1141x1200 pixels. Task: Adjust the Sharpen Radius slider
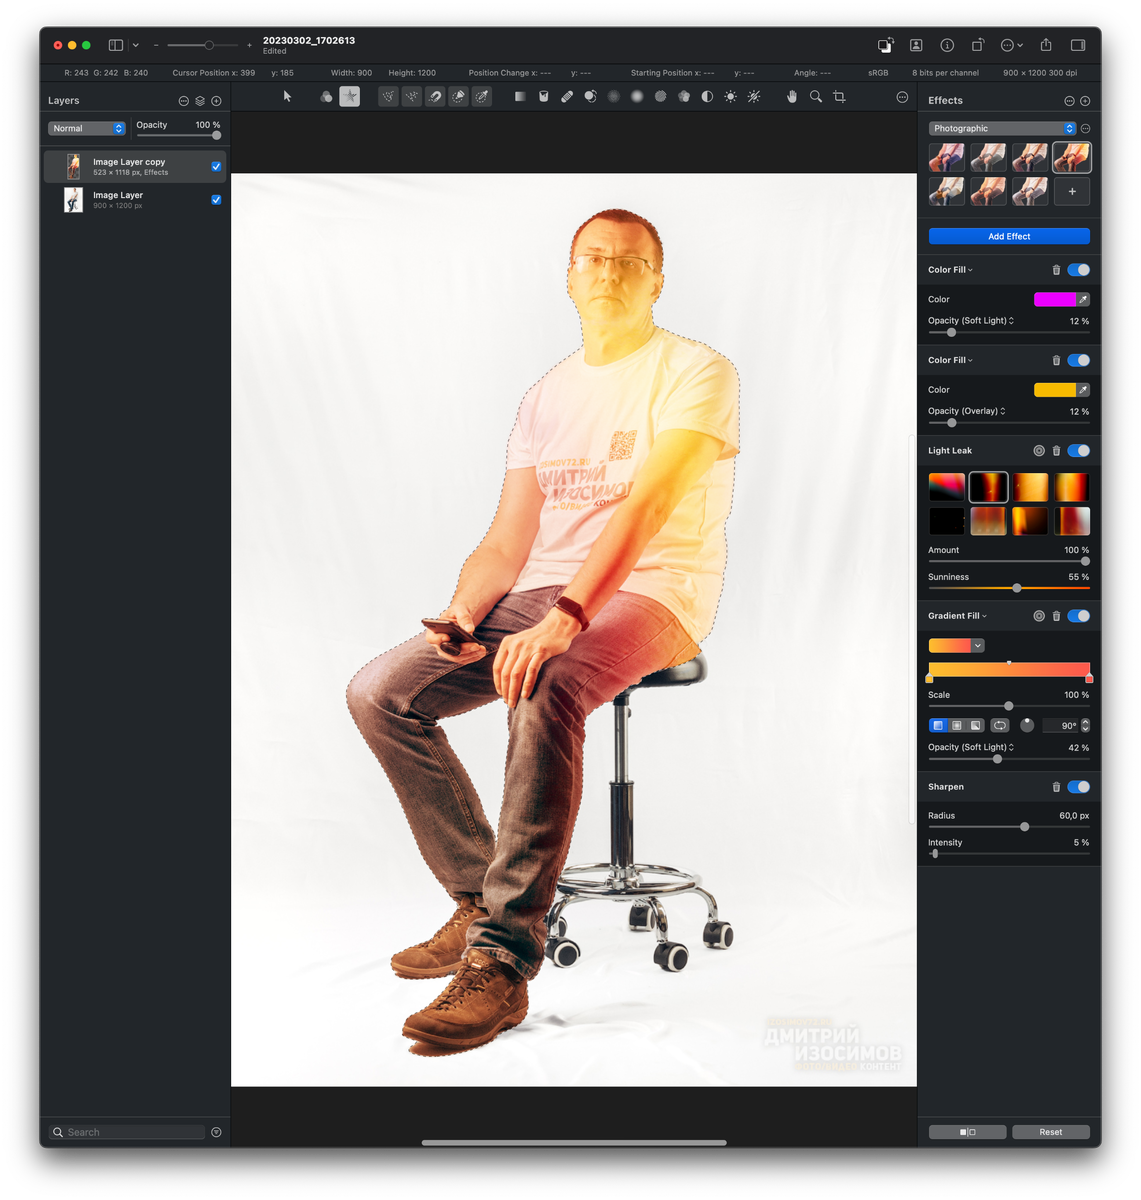point(1009,827)
